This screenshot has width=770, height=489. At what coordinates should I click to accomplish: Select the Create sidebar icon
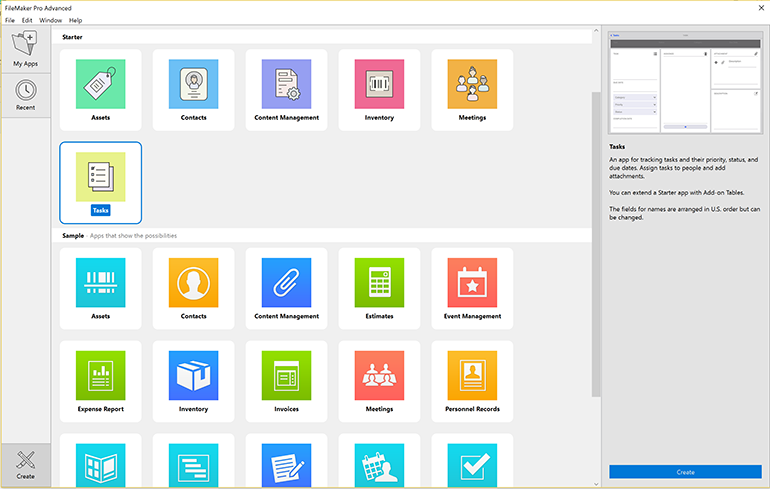click(26, 465)
